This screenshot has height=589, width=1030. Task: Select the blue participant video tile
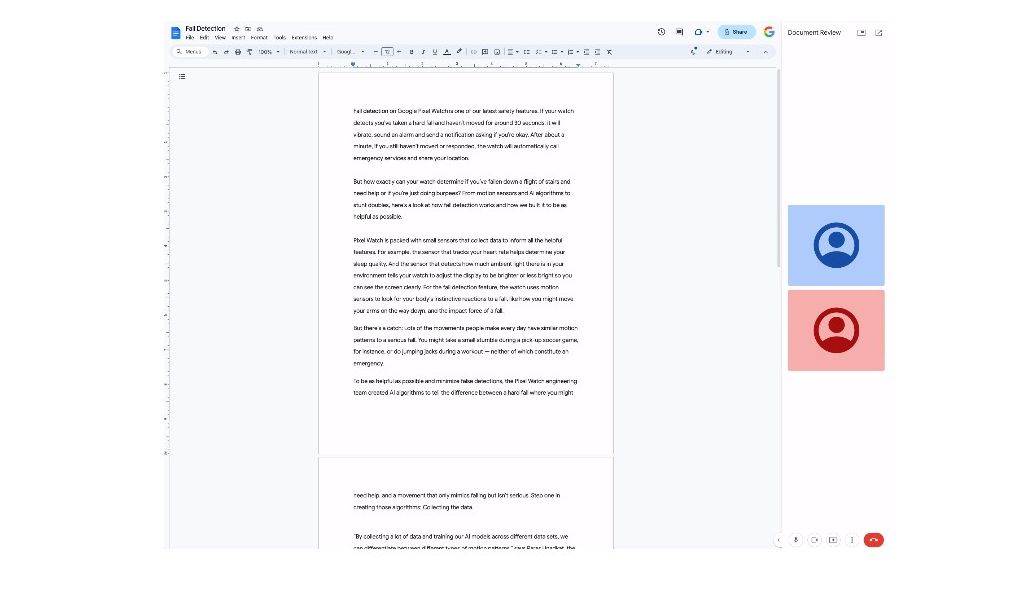836,245
